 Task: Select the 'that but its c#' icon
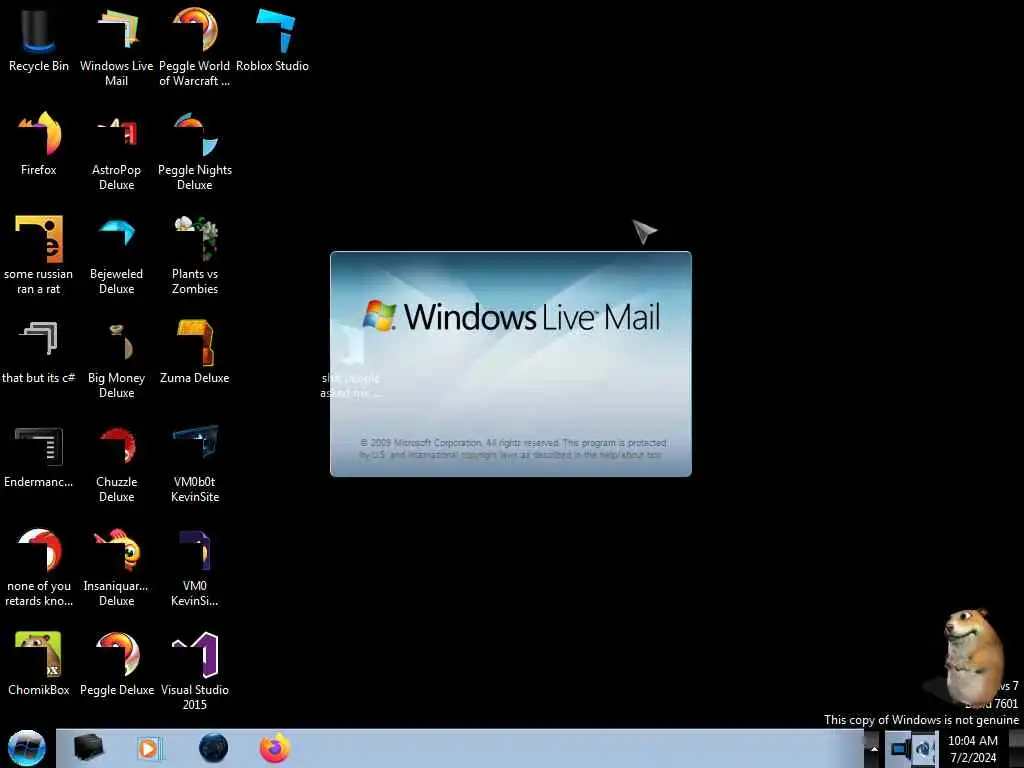click(x=39, y=352)
